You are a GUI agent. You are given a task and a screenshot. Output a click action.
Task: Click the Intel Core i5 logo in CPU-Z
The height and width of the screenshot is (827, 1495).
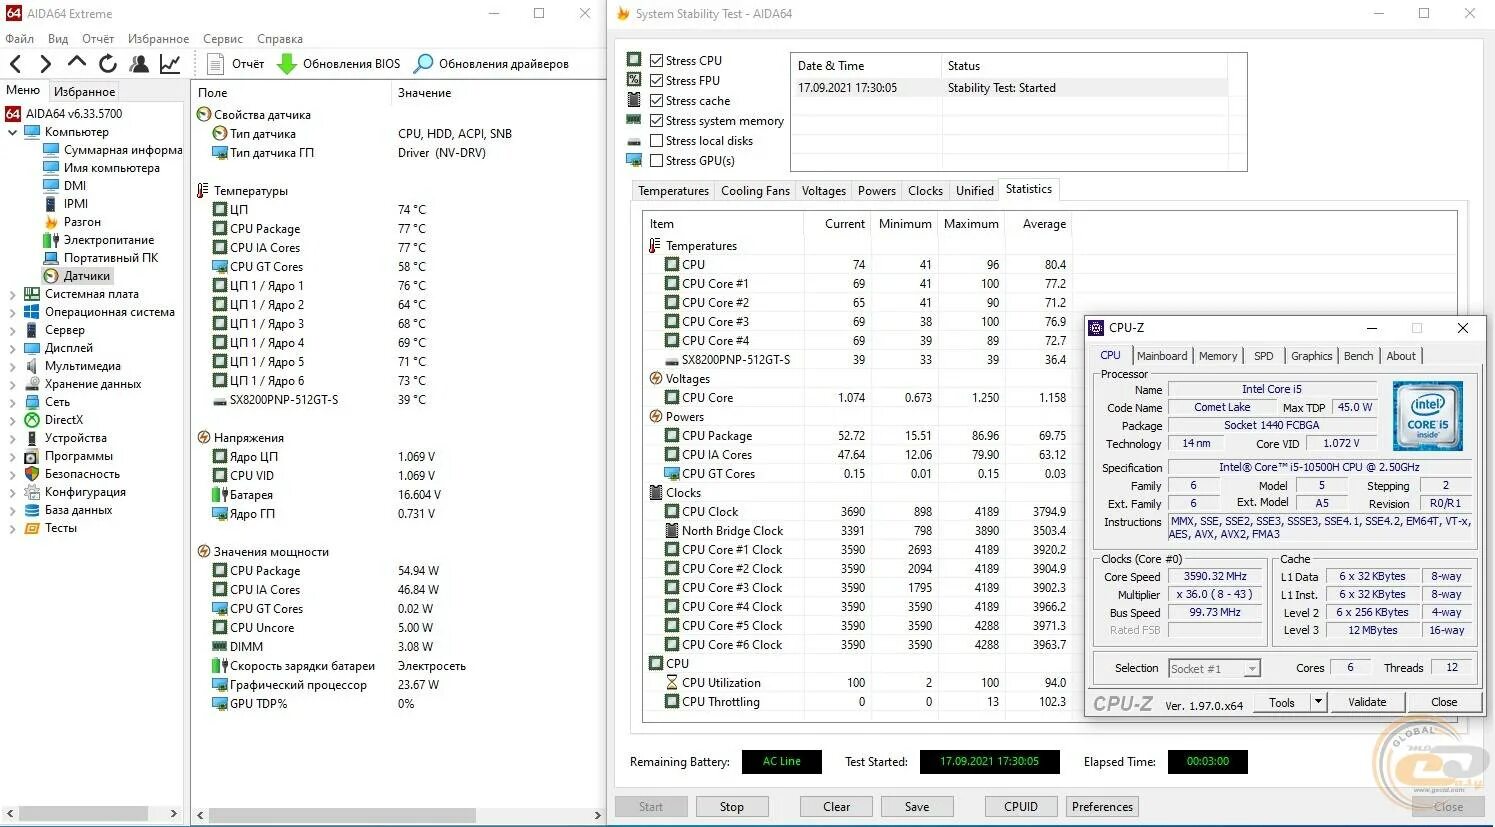click(x=1427, y=416)
